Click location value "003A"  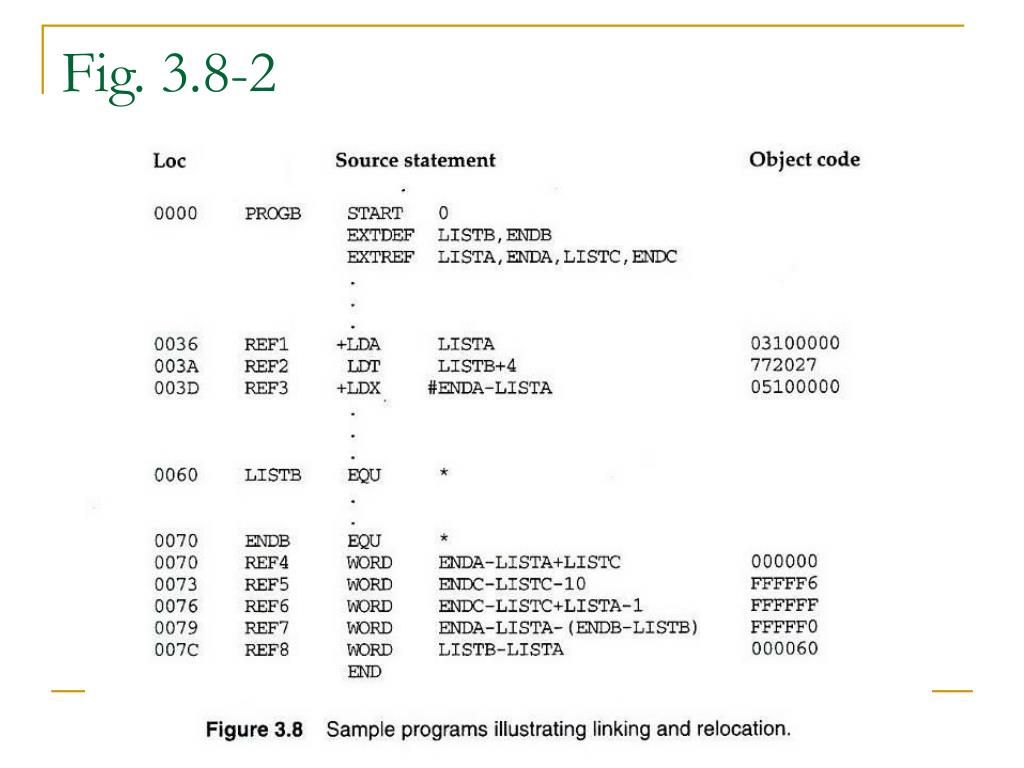tap(176, 366)
